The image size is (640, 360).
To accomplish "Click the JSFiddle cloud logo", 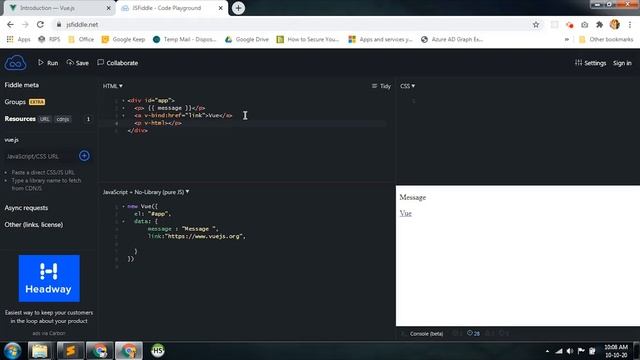I will [15, 63].
